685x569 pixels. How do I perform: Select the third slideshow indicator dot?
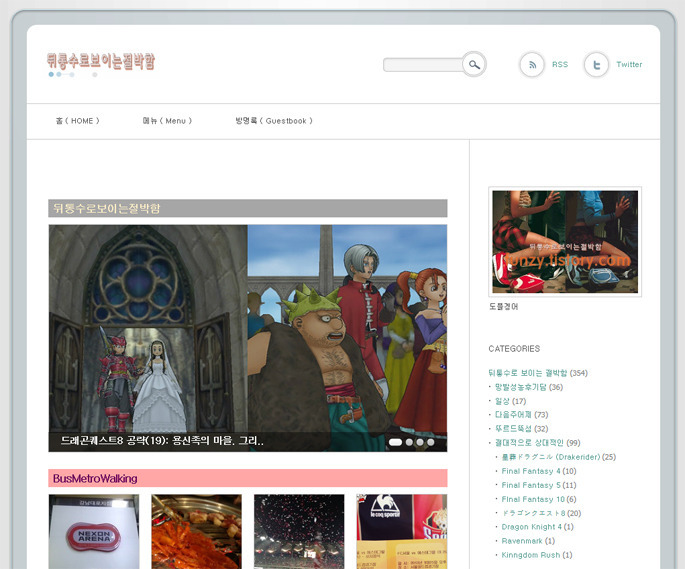pos(420,442)
